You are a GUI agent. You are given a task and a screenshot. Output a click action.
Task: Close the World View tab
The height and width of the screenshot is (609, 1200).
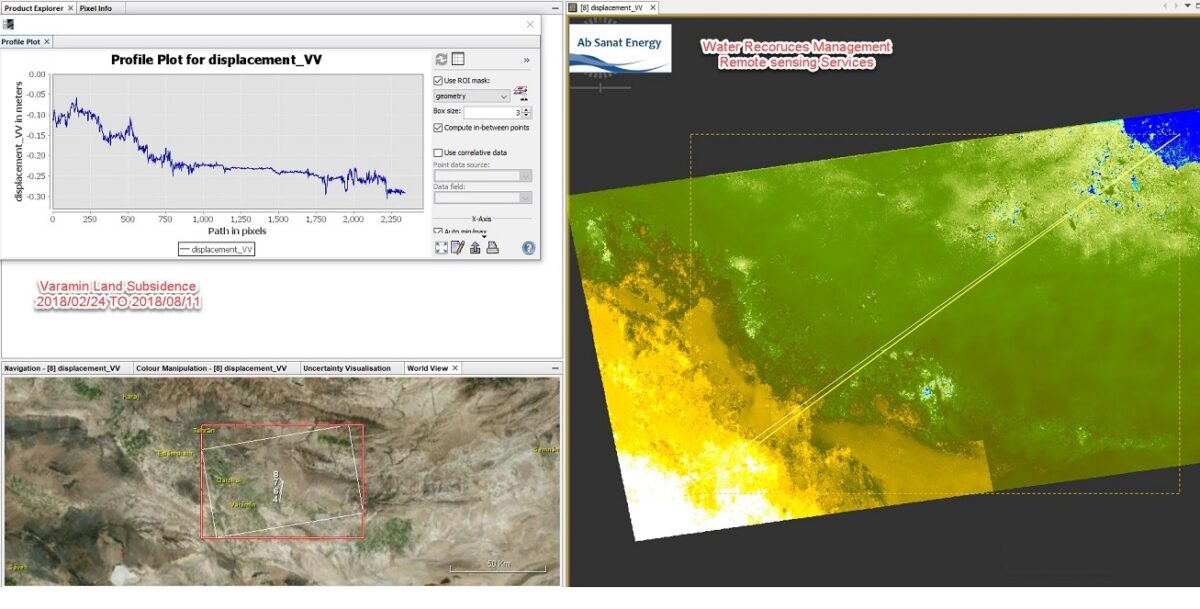click(456, 368)
